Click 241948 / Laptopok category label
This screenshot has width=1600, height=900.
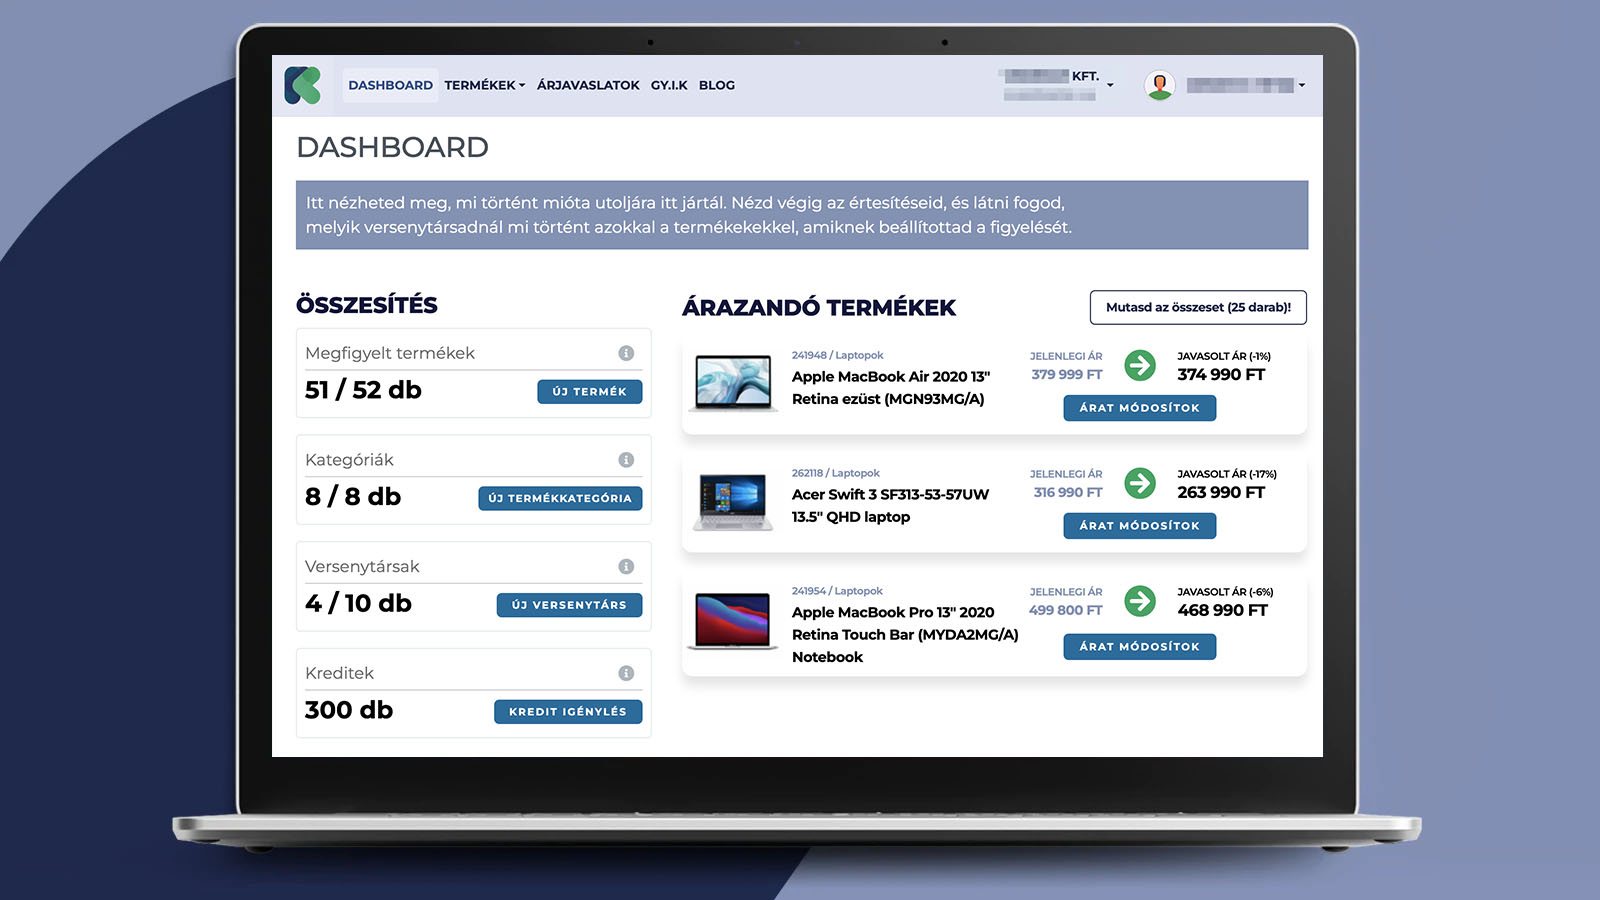[837, 355]
